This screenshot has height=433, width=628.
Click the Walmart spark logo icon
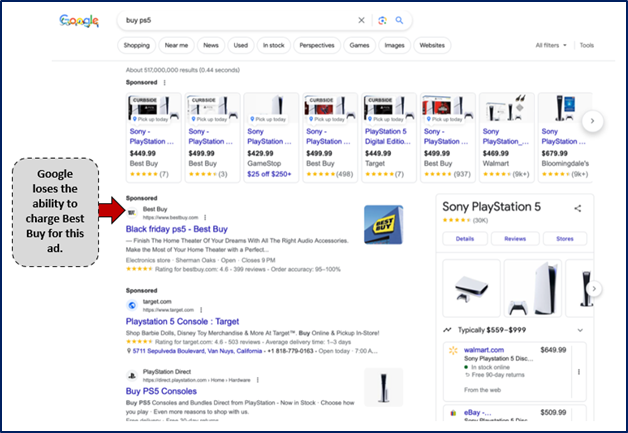(x=453, y=350)
